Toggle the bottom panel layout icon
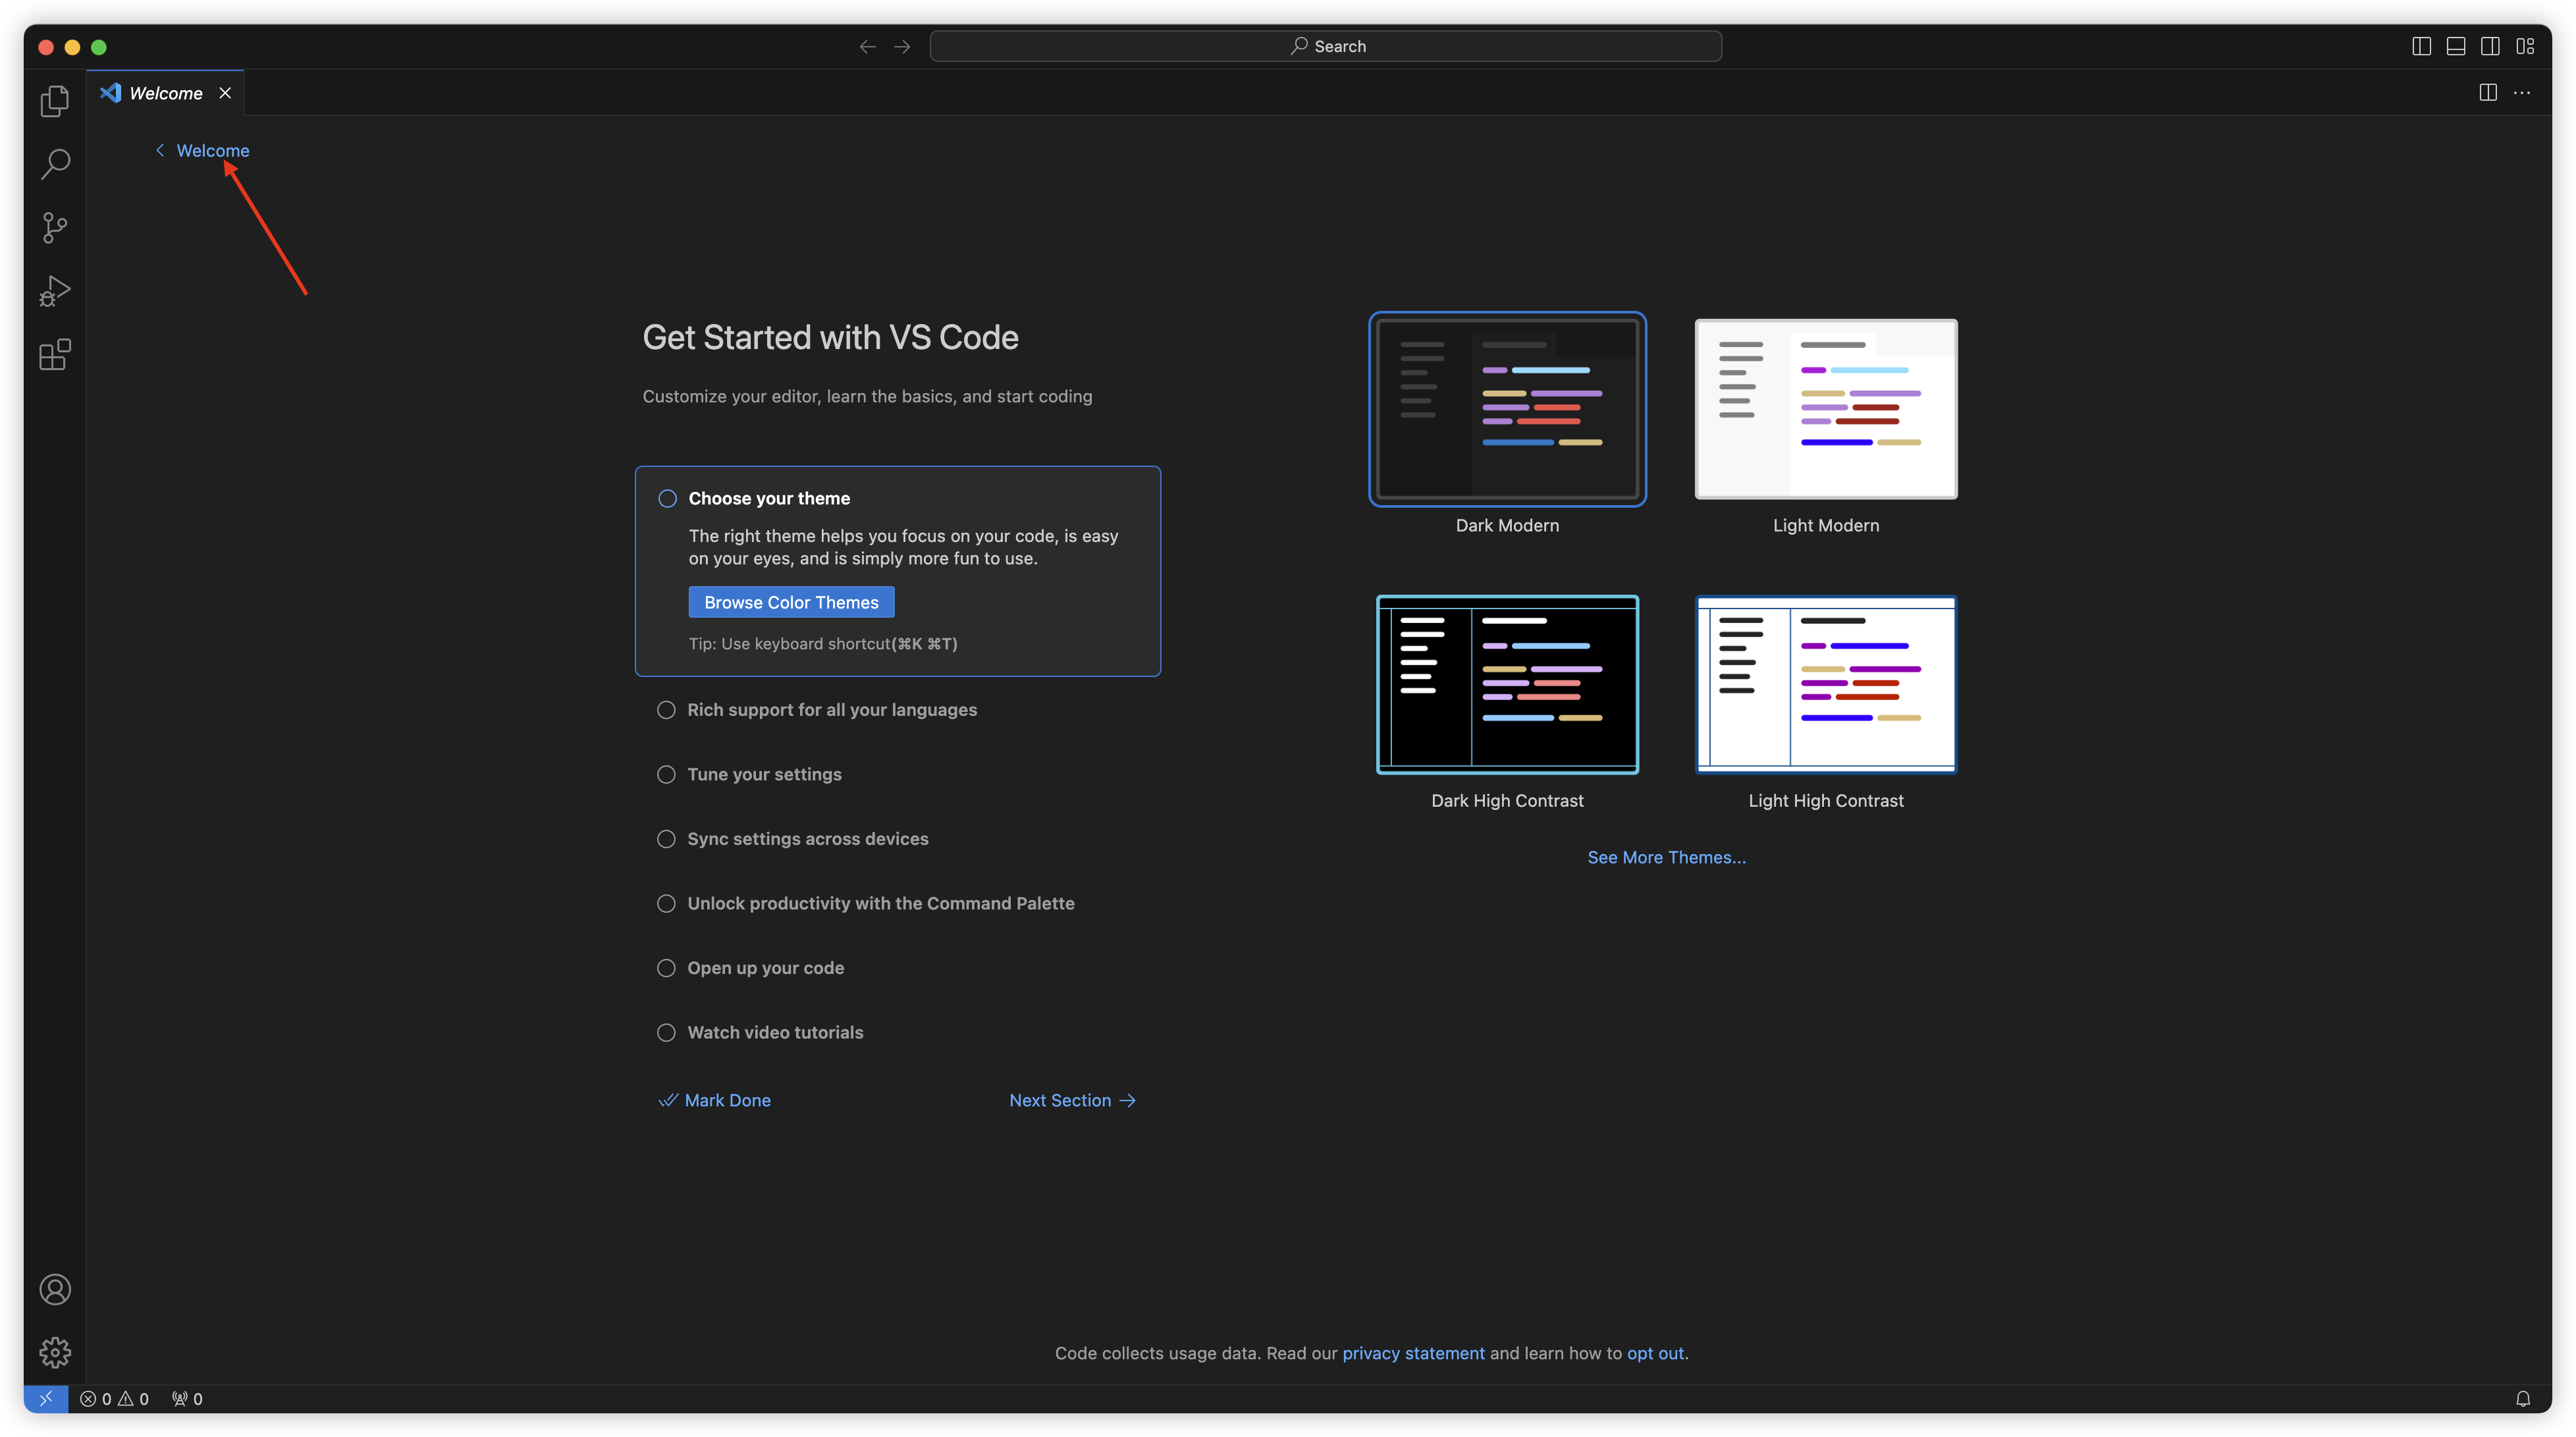This screenshot has height=1437, width=2576. [2455, 46]
